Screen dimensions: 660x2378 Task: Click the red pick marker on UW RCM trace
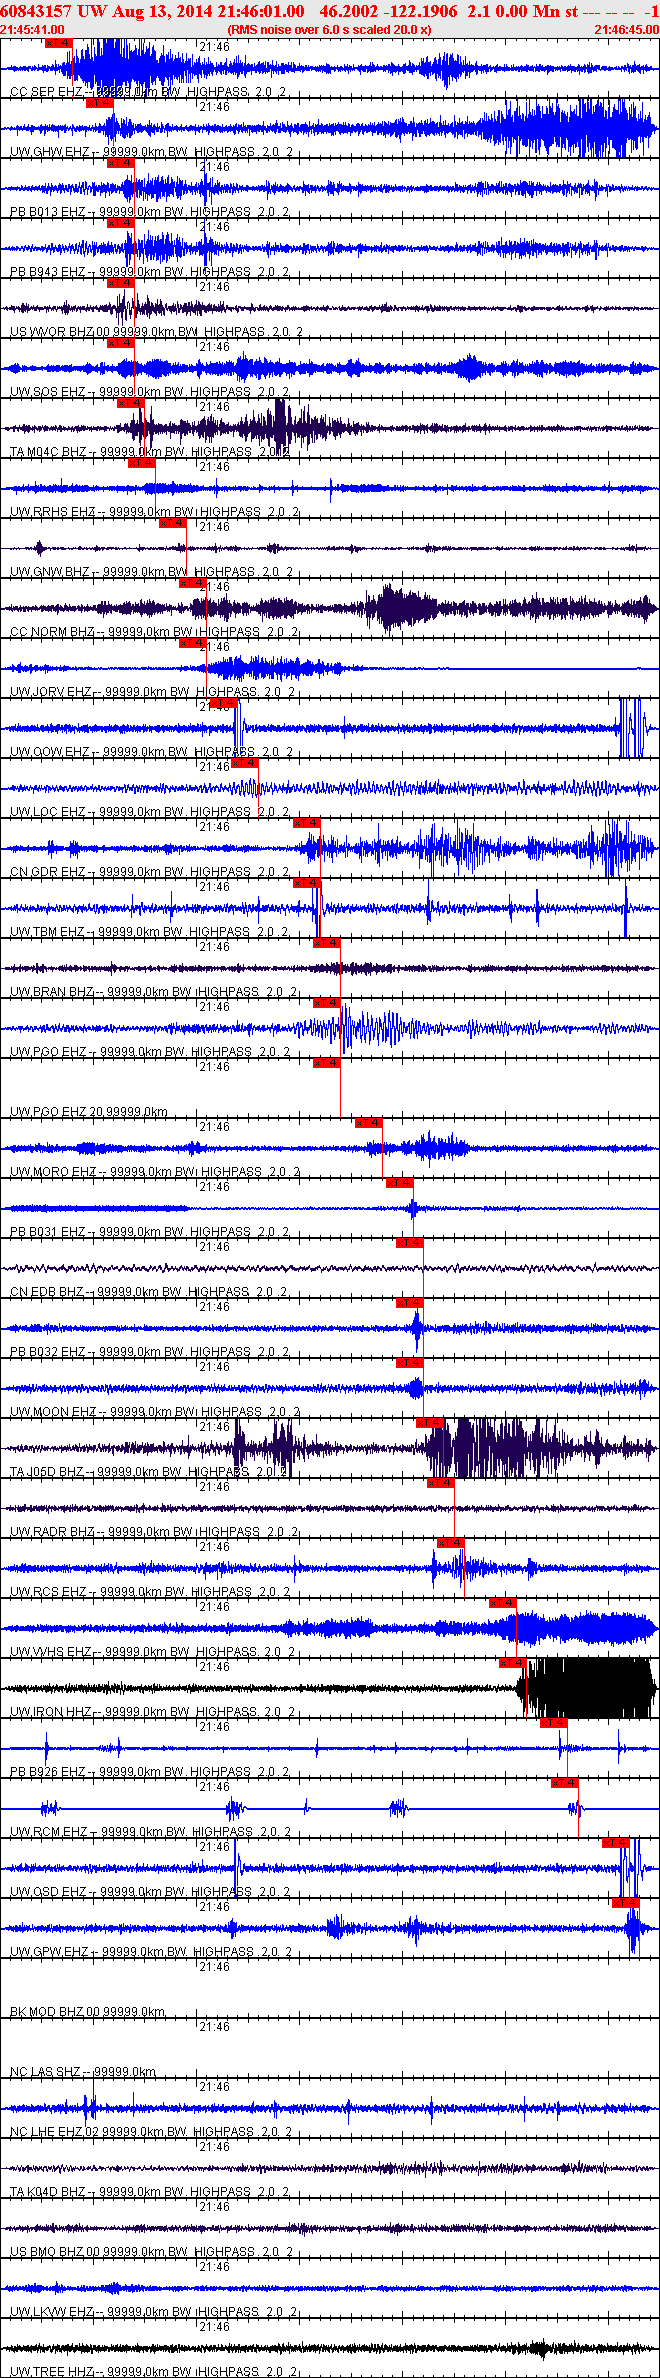[x=565, y=1783]
